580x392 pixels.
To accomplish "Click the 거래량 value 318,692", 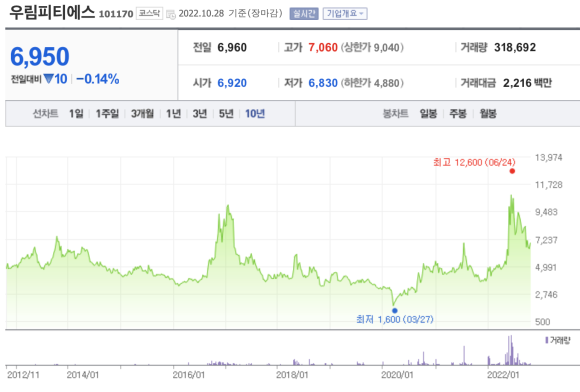I will tap(515, 47).
